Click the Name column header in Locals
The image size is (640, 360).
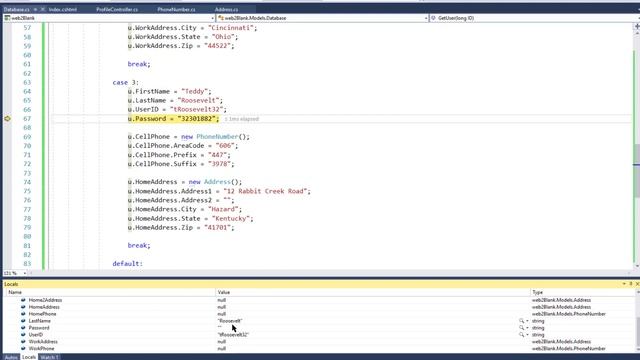coord(110,292)
